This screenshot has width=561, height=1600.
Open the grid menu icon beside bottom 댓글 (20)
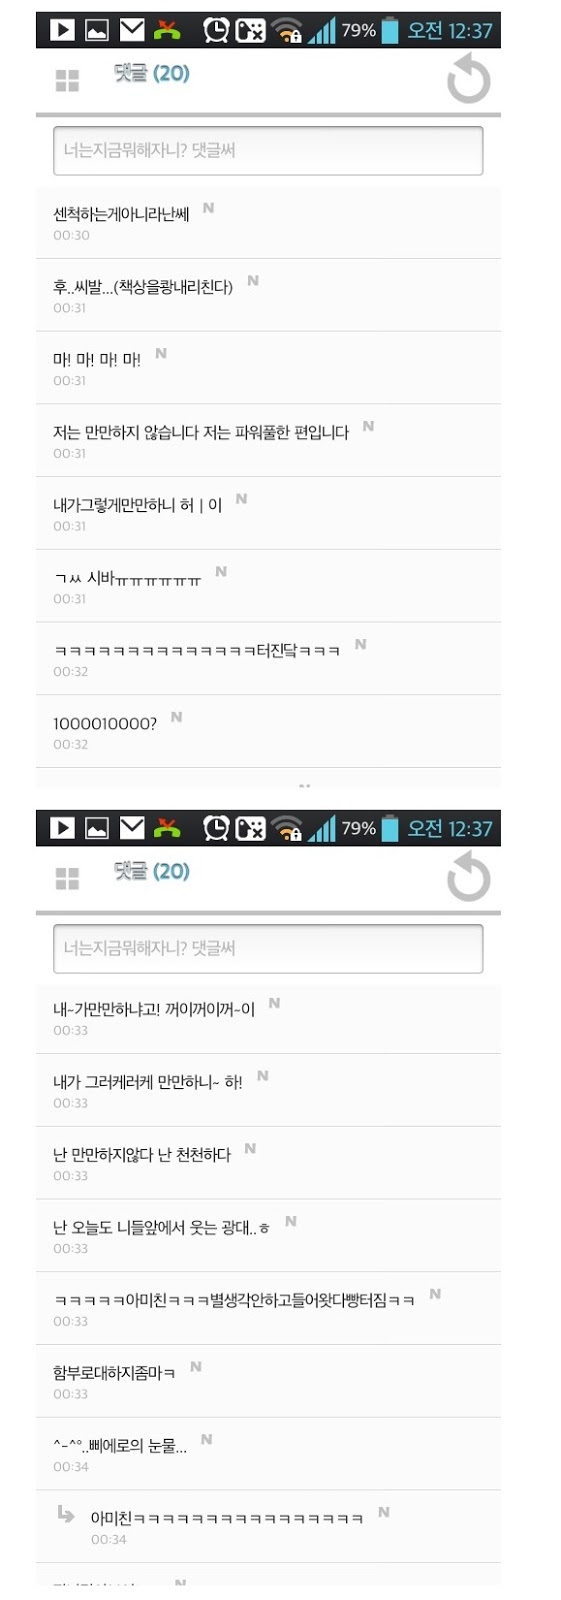(x=67, y=879)
